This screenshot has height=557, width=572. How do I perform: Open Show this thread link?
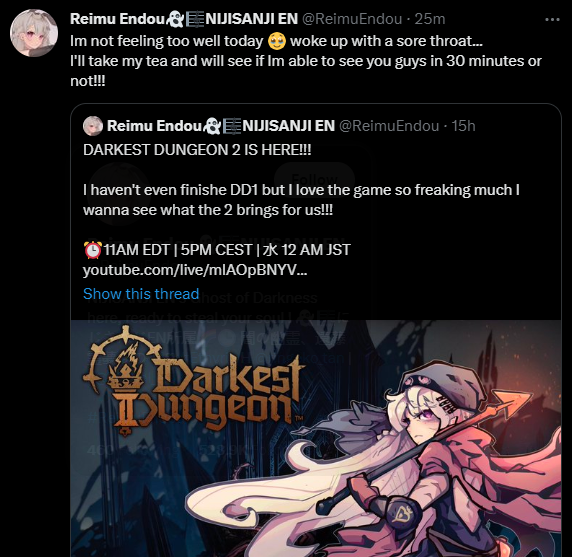pyautogui.click(x=141, y=294)
